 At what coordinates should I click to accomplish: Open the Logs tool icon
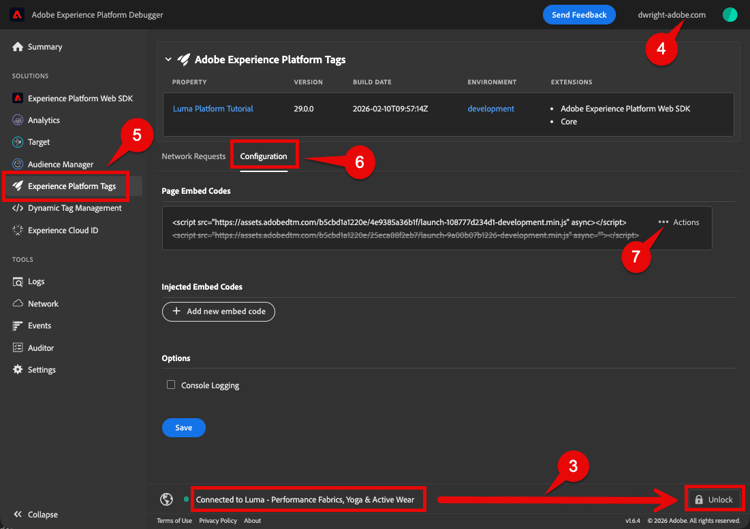(x=18, y=282)
